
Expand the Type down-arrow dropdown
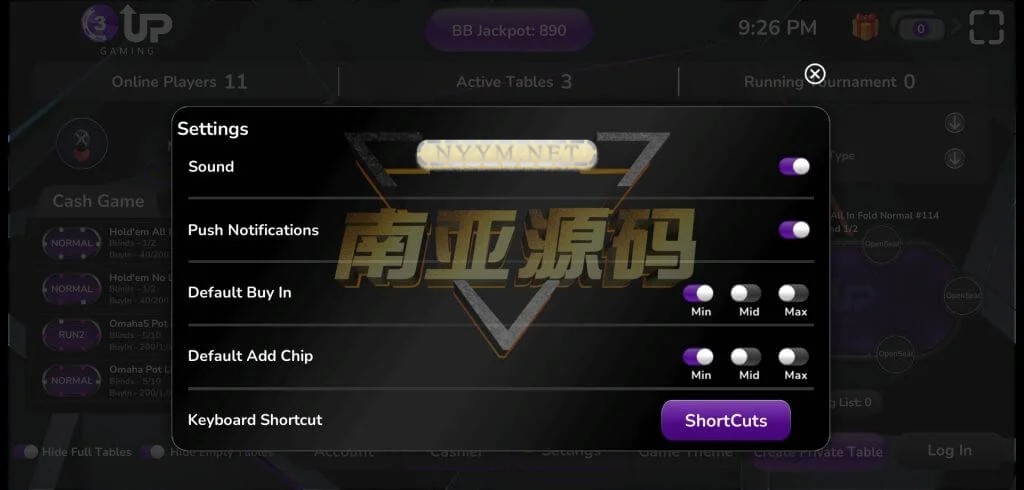pyautogui.click(x=954, y=157)
